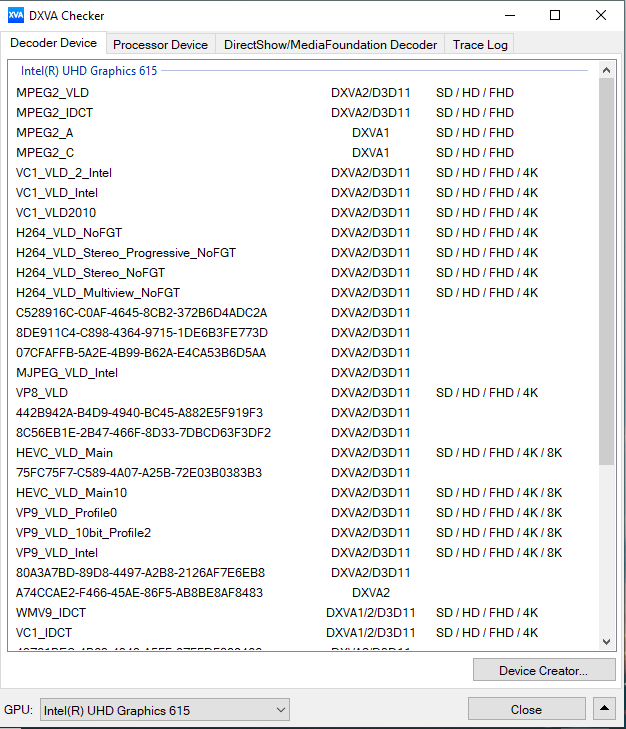Select the WMV9_IDCT row
This screenshot has width=626, height=729.
coord(302,612)
